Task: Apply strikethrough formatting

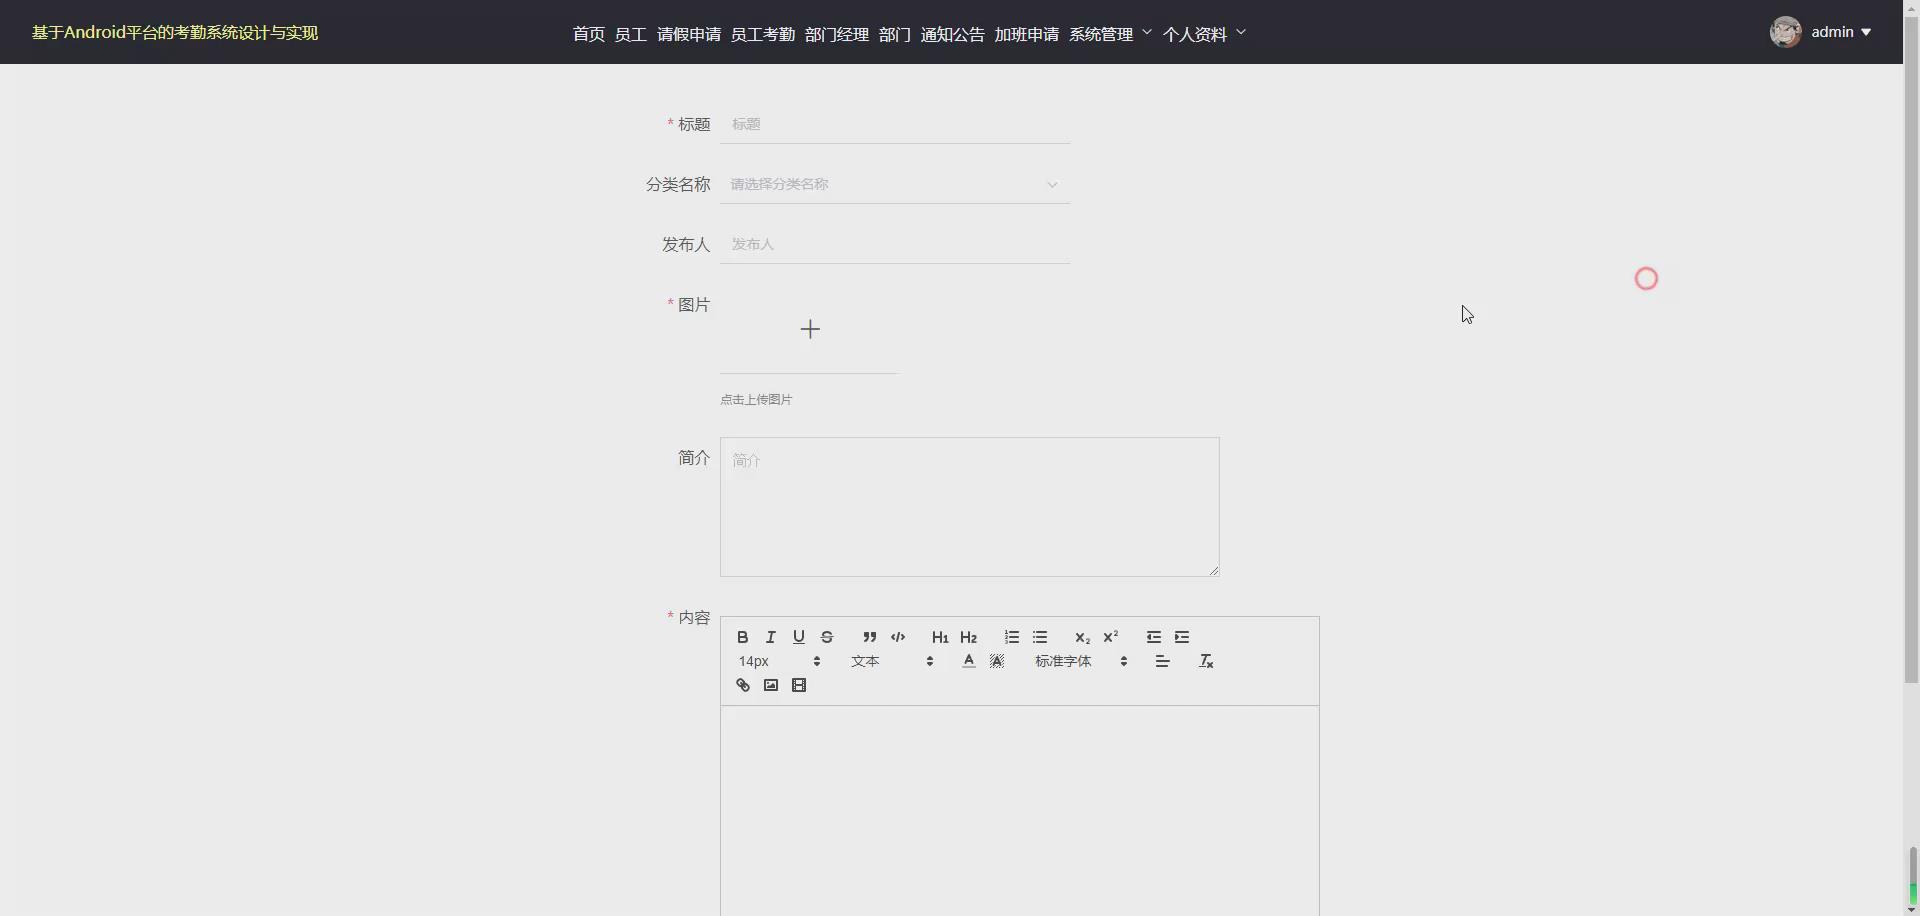Action: click(828, 637)
